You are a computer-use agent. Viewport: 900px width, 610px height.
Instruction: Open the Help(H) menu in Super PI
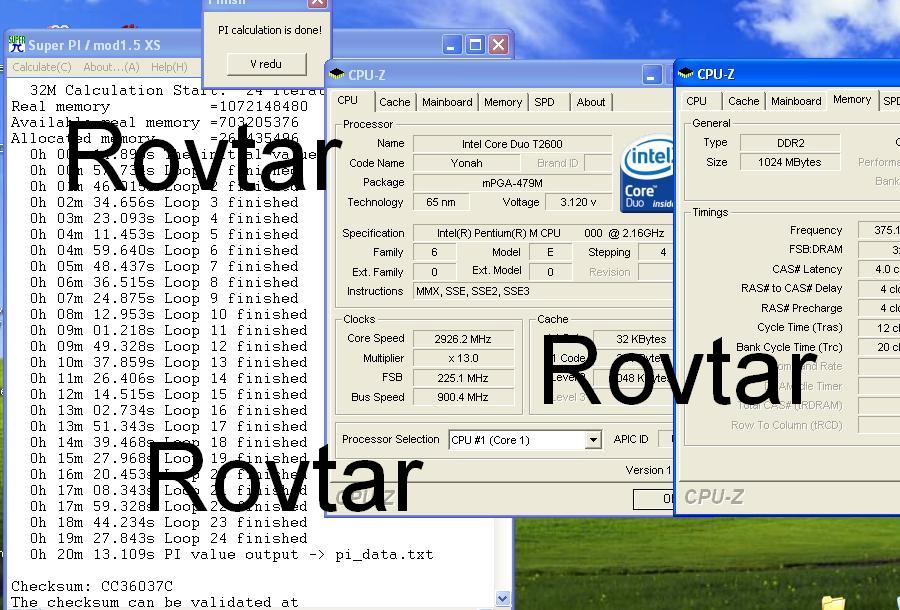tap(169, 67)
